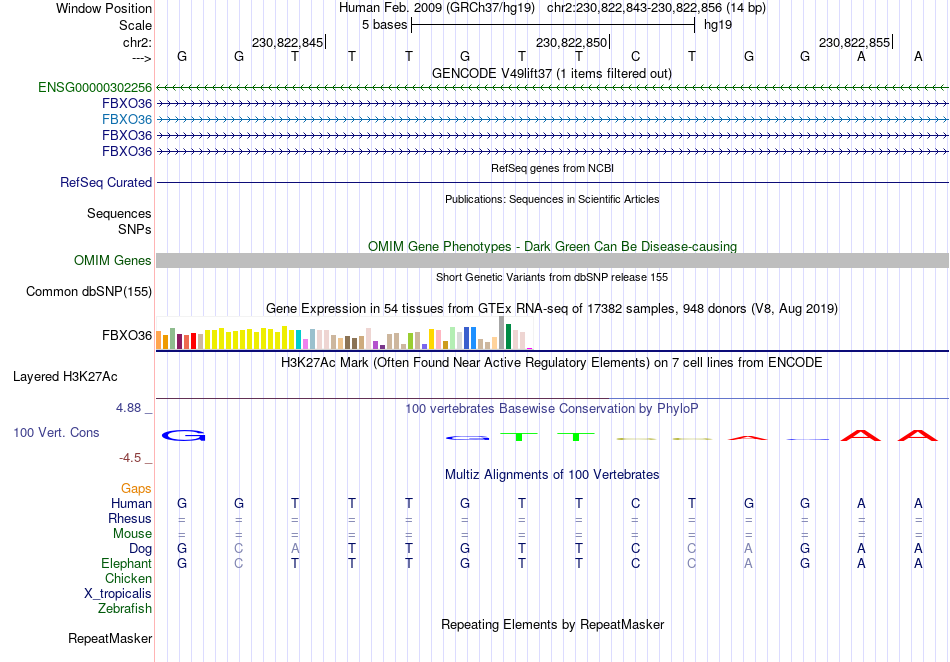Click tallest gray bar in GTEx chart
This screenshot has height=662, width=950.
coord(501,333)
